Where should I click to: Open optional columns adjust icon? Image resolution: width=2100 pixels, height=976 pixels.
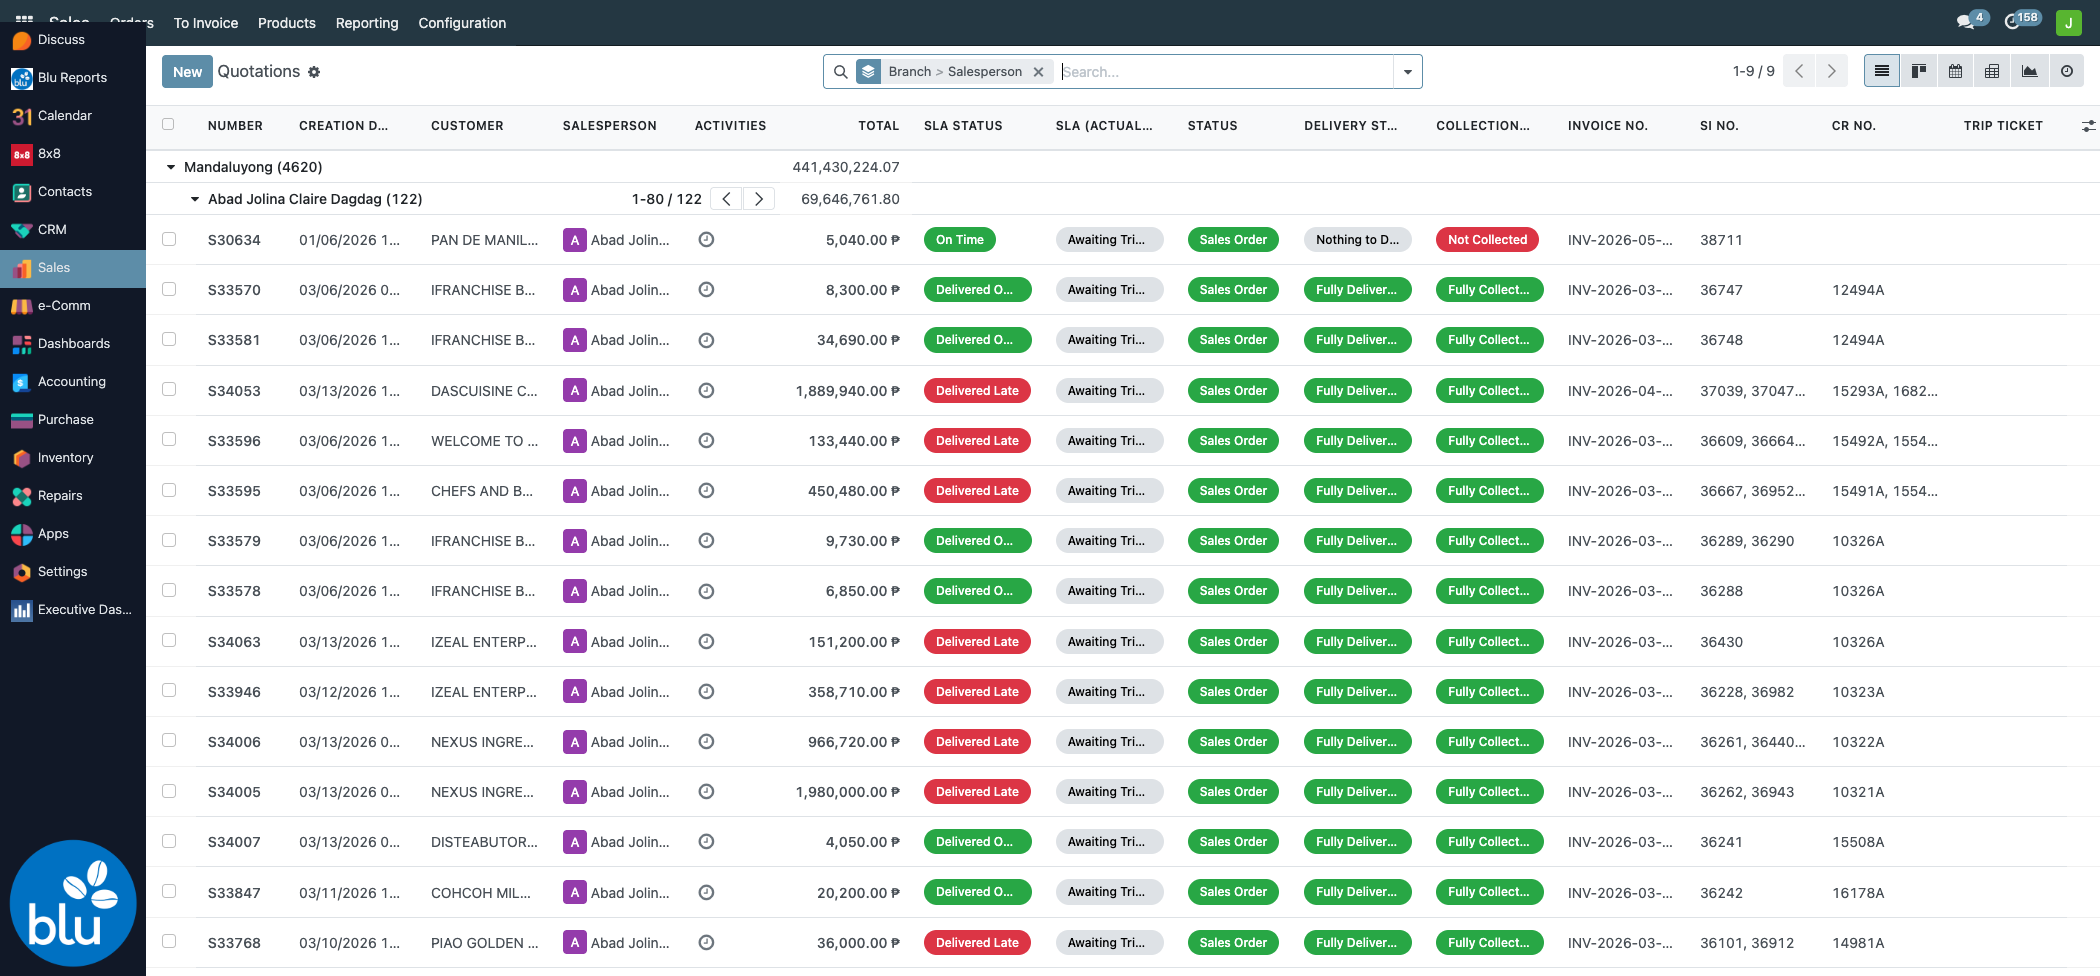click(x=2088, y=126)
